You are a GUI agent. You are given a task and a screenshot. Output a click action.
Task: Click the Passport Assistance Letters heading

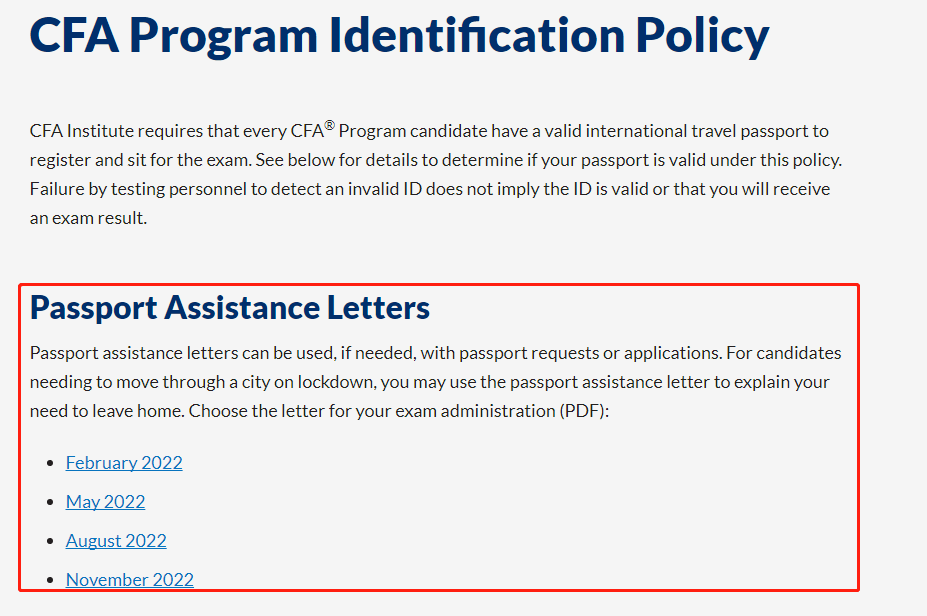tap(230, 308)
